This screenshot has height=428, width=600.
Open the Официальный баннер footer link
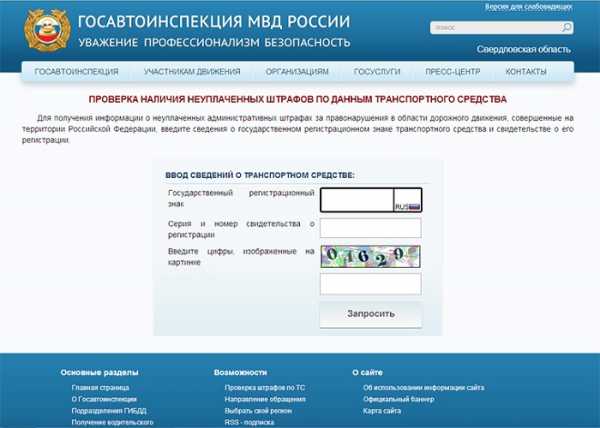coord(398,399)
